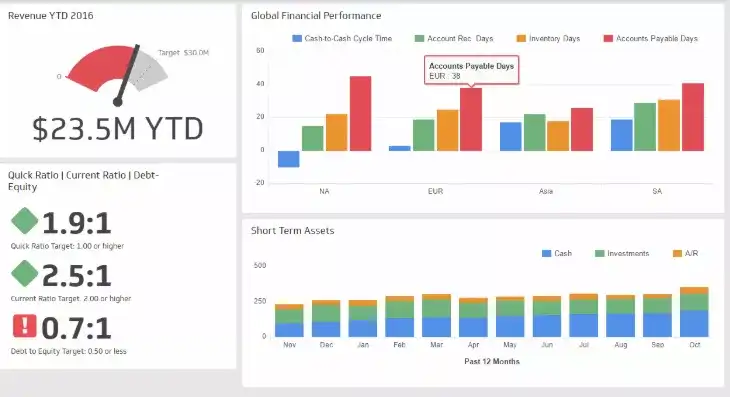
Task: Click the NA axis label
Action: coord(324,191)
